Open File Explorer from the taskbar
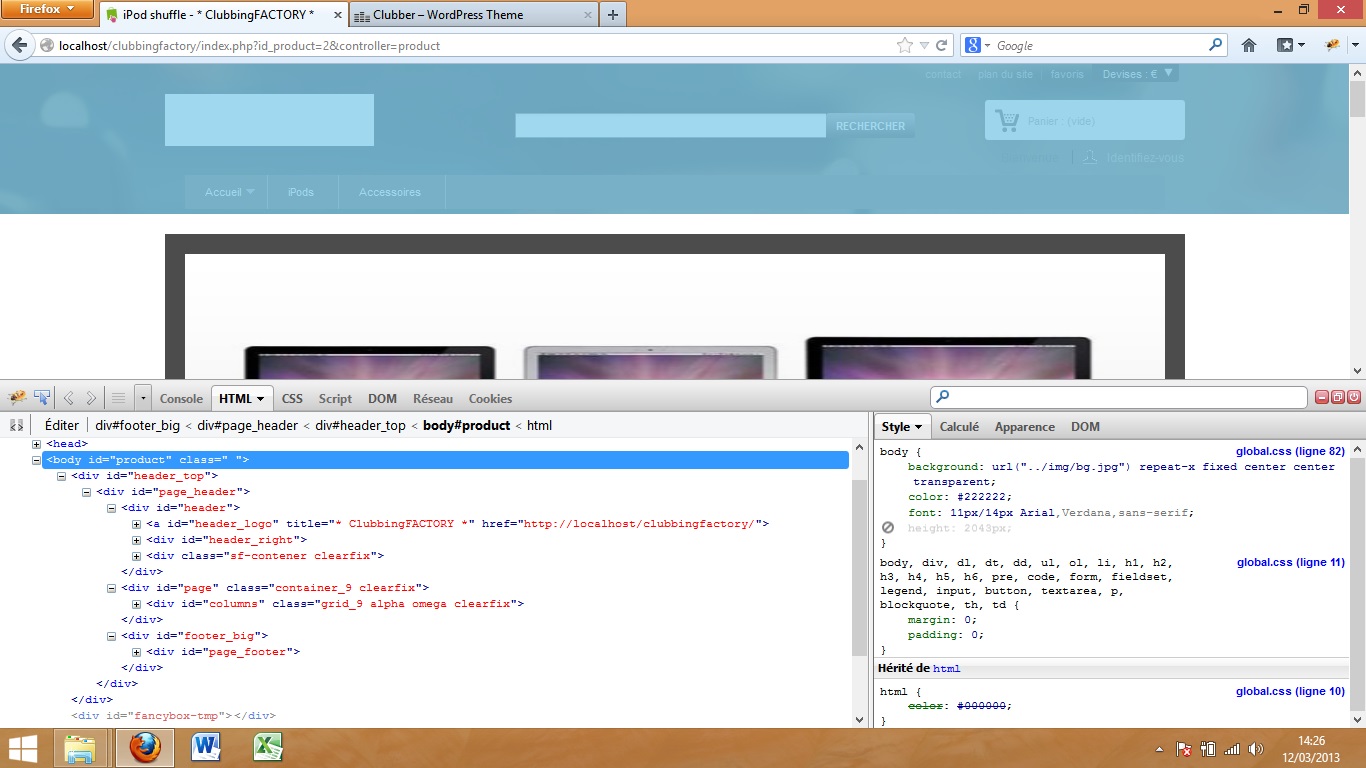 pyautogui.click(x=79, y=748)
